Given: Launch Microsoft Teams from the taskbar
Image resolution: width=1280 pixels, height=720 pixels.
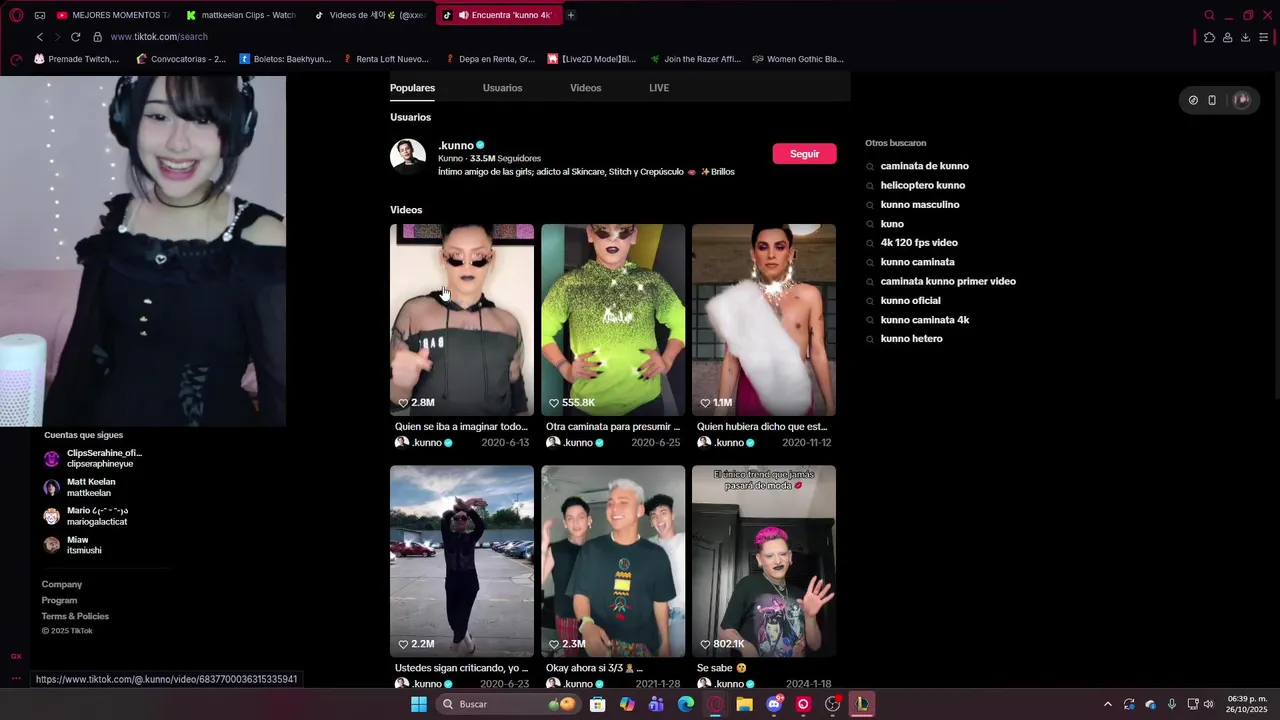Looking at the screenshot, I should click(x=656, y=704).
